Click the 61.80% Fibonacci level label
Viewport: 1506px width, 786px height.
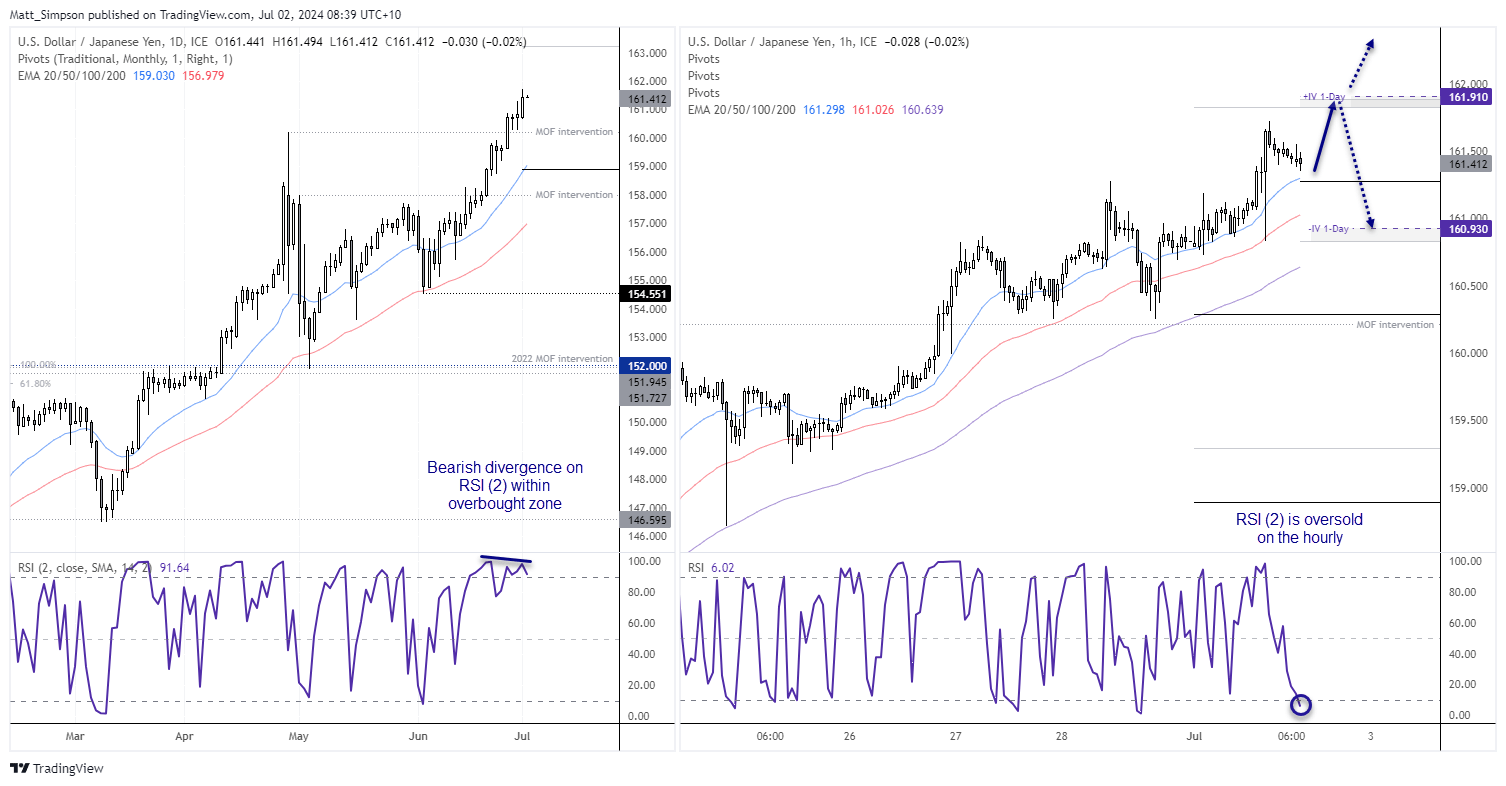(33, 382)
